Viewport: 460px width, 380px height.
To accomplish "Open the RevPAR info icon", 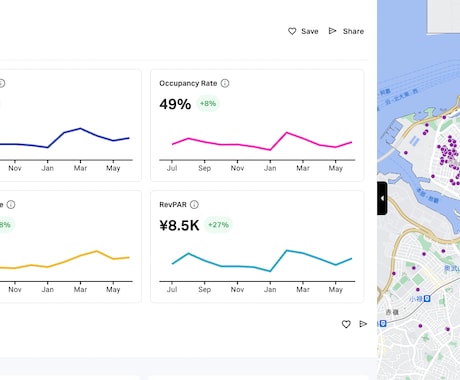I will coord(194,205).
